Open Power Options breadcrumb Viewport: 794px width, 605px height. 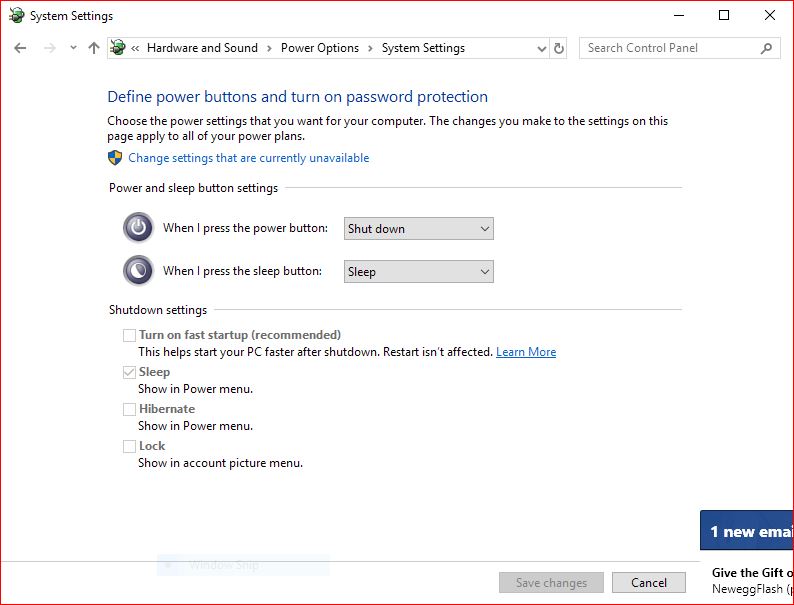click(320, 48)
